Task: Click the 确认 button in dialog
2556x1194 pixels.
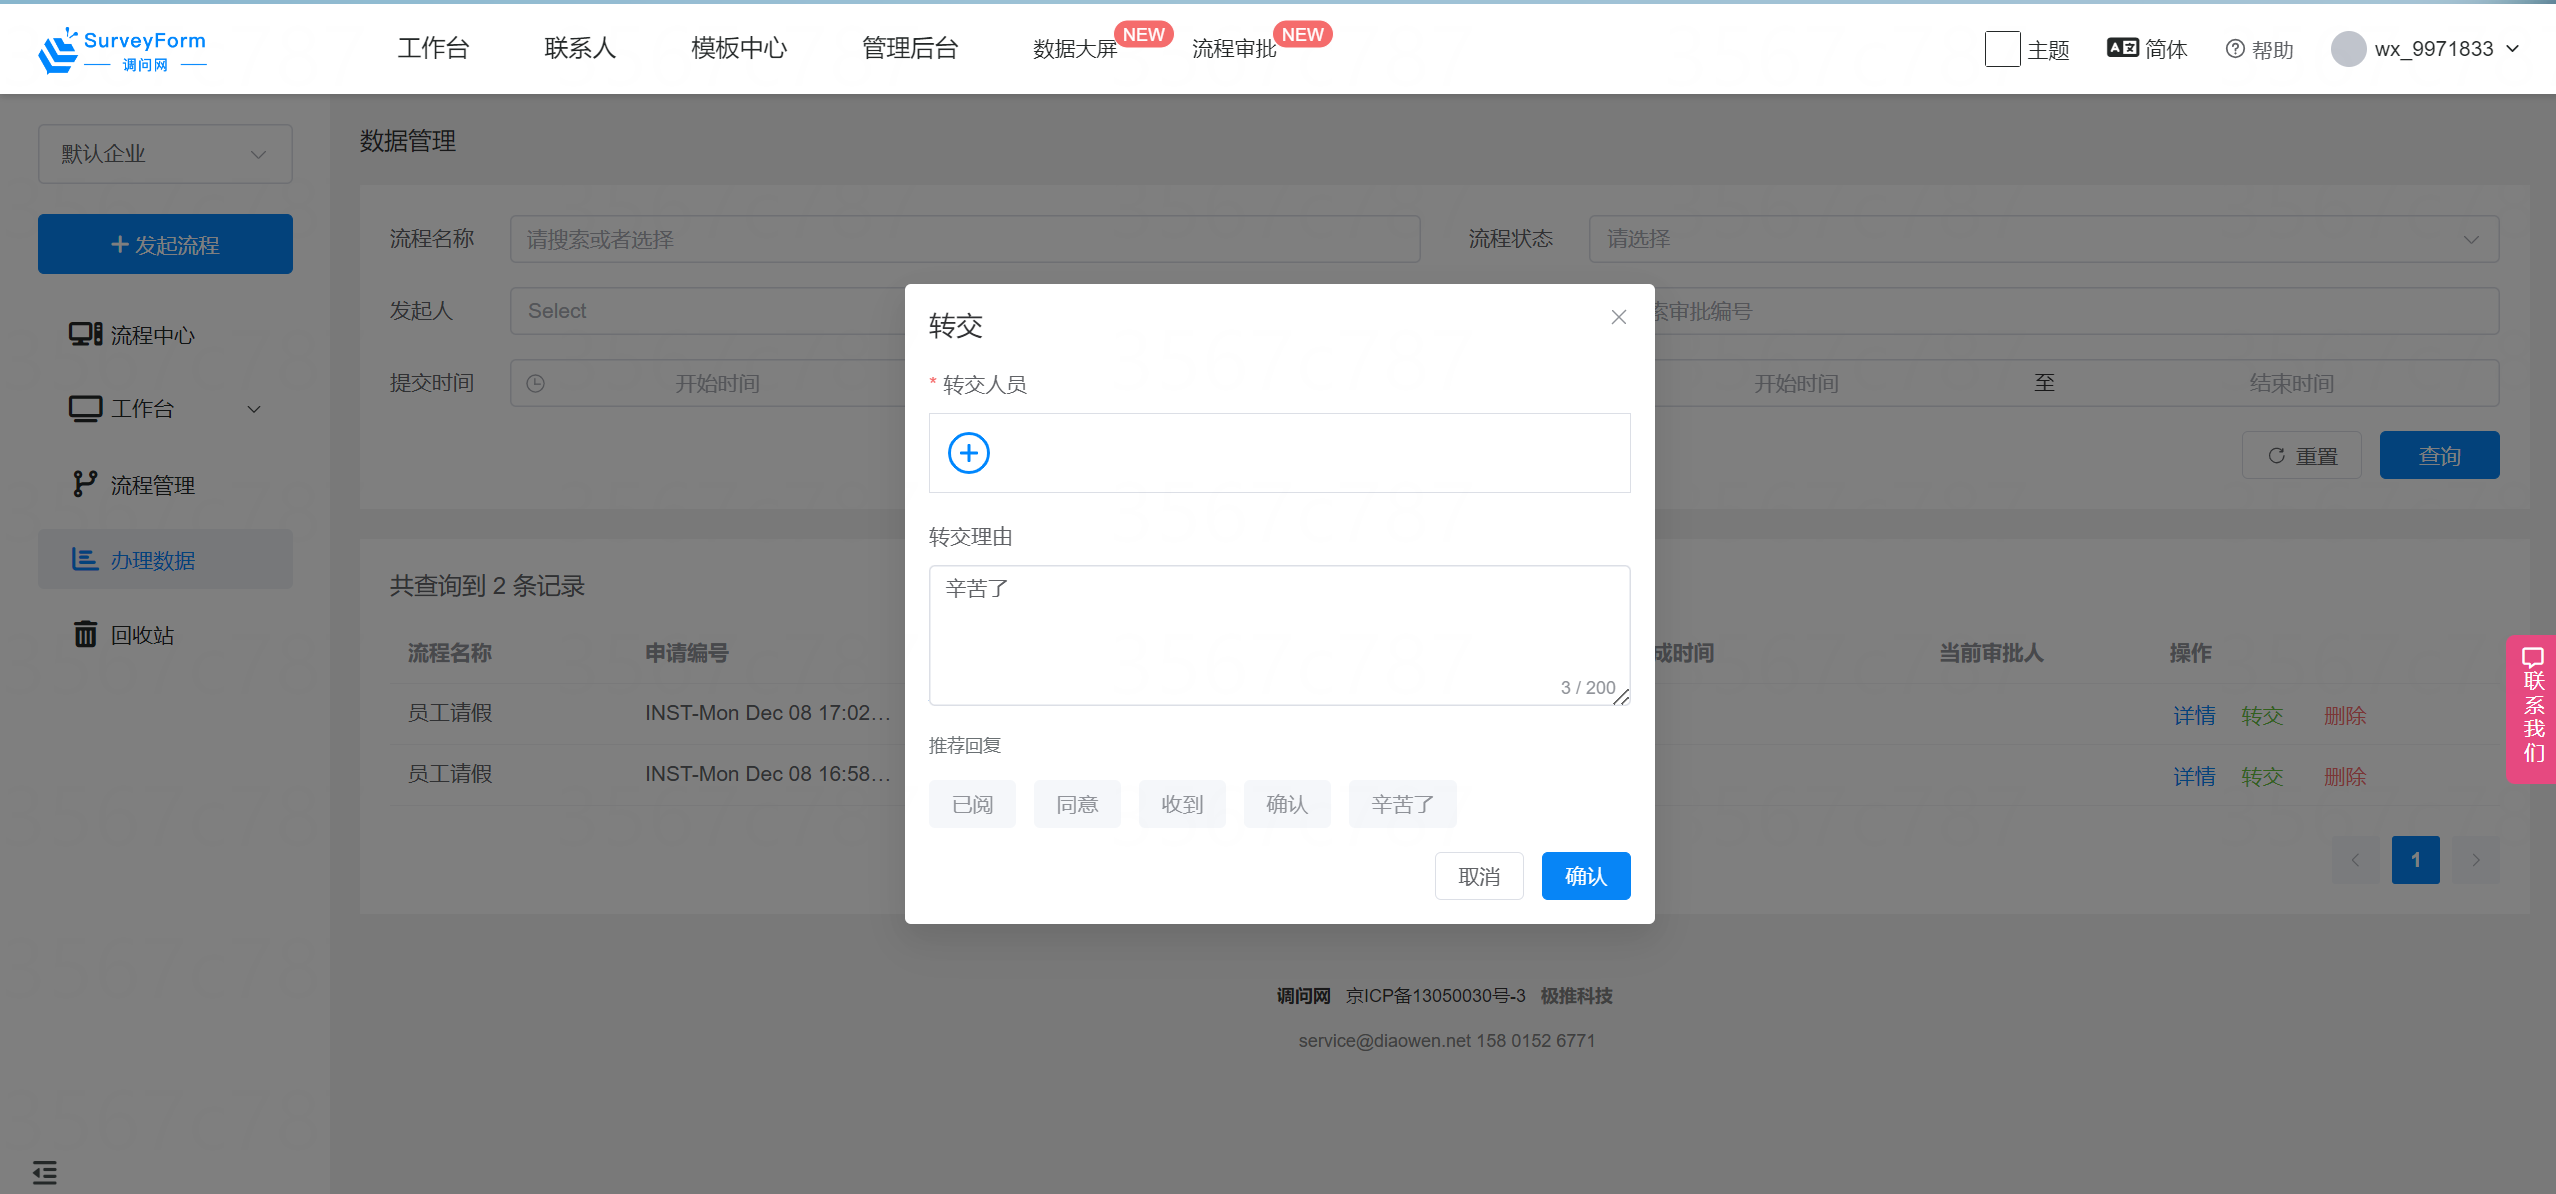Action: 1585,876
